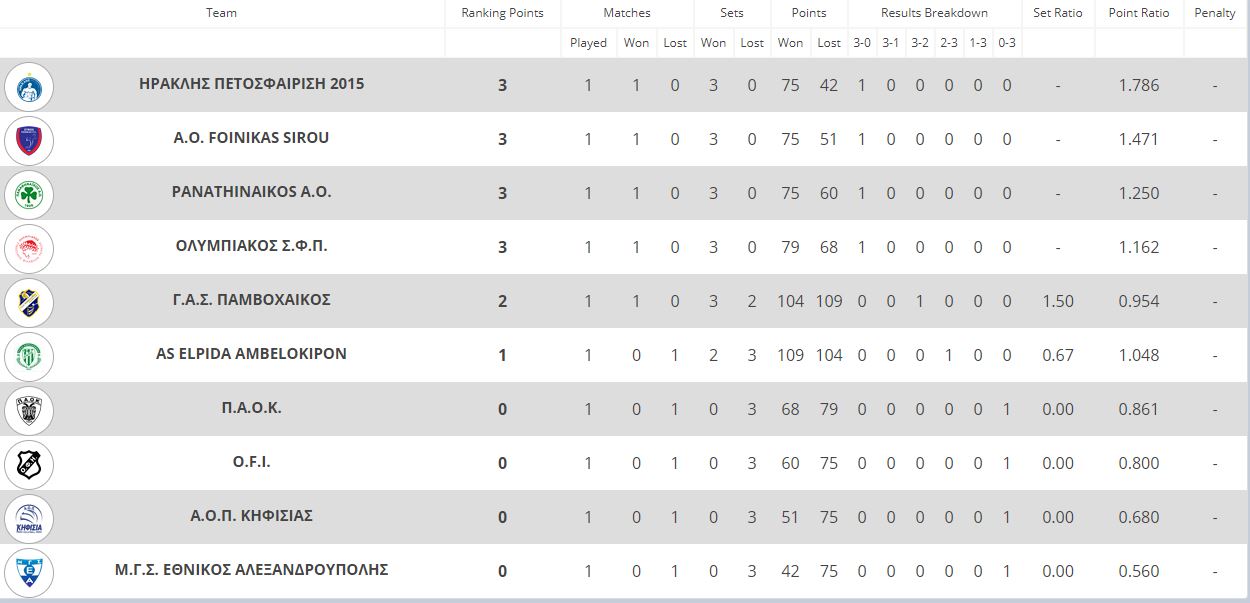Viewport: 1250px width, 603px height.
Task: Click the Α.Ο.Π. ΚΗΦΙΣΙΑΣ team logo
Action: pos(29,518)
